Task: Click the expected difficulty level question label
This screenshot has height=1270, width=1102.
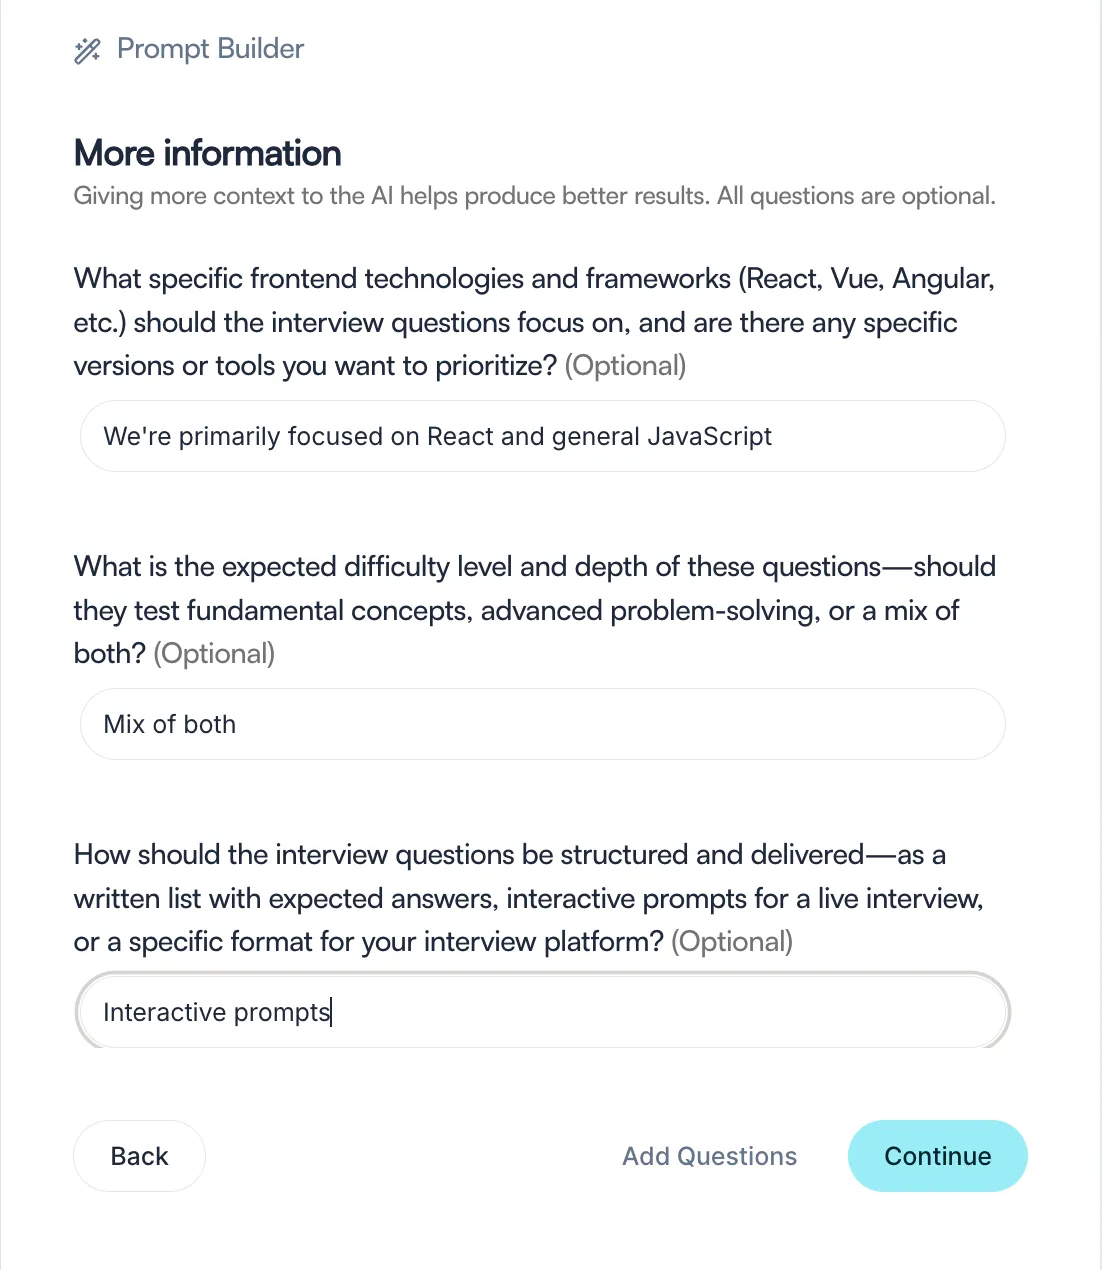Action: pyautogui.click(x=535, y=610)
